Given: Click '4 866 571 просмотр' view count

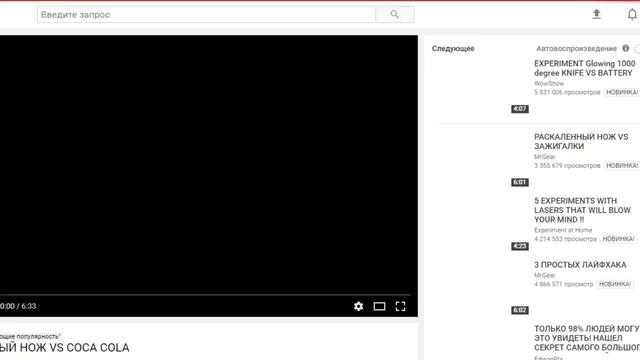Looking at the screenshot, I should click(x=563, y=284).
